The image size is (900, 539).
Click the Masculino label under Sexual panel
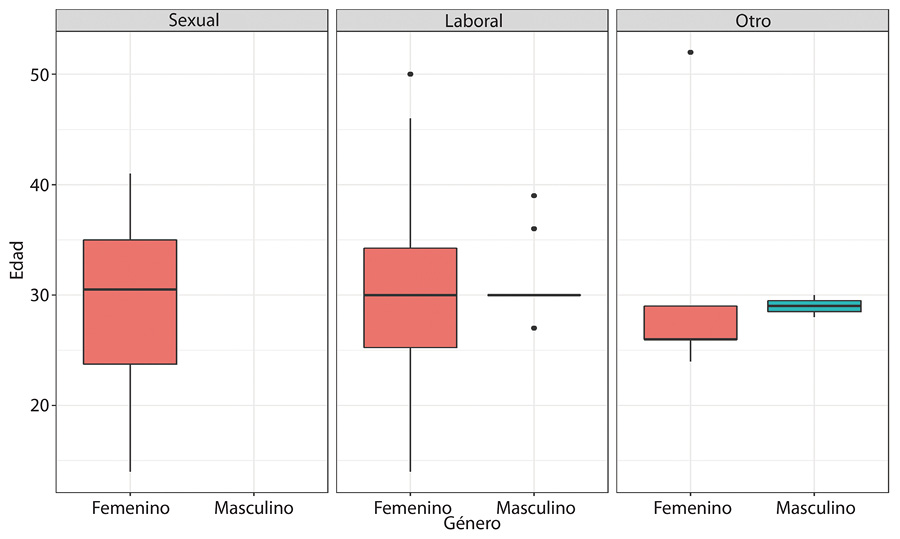(254, 508)
